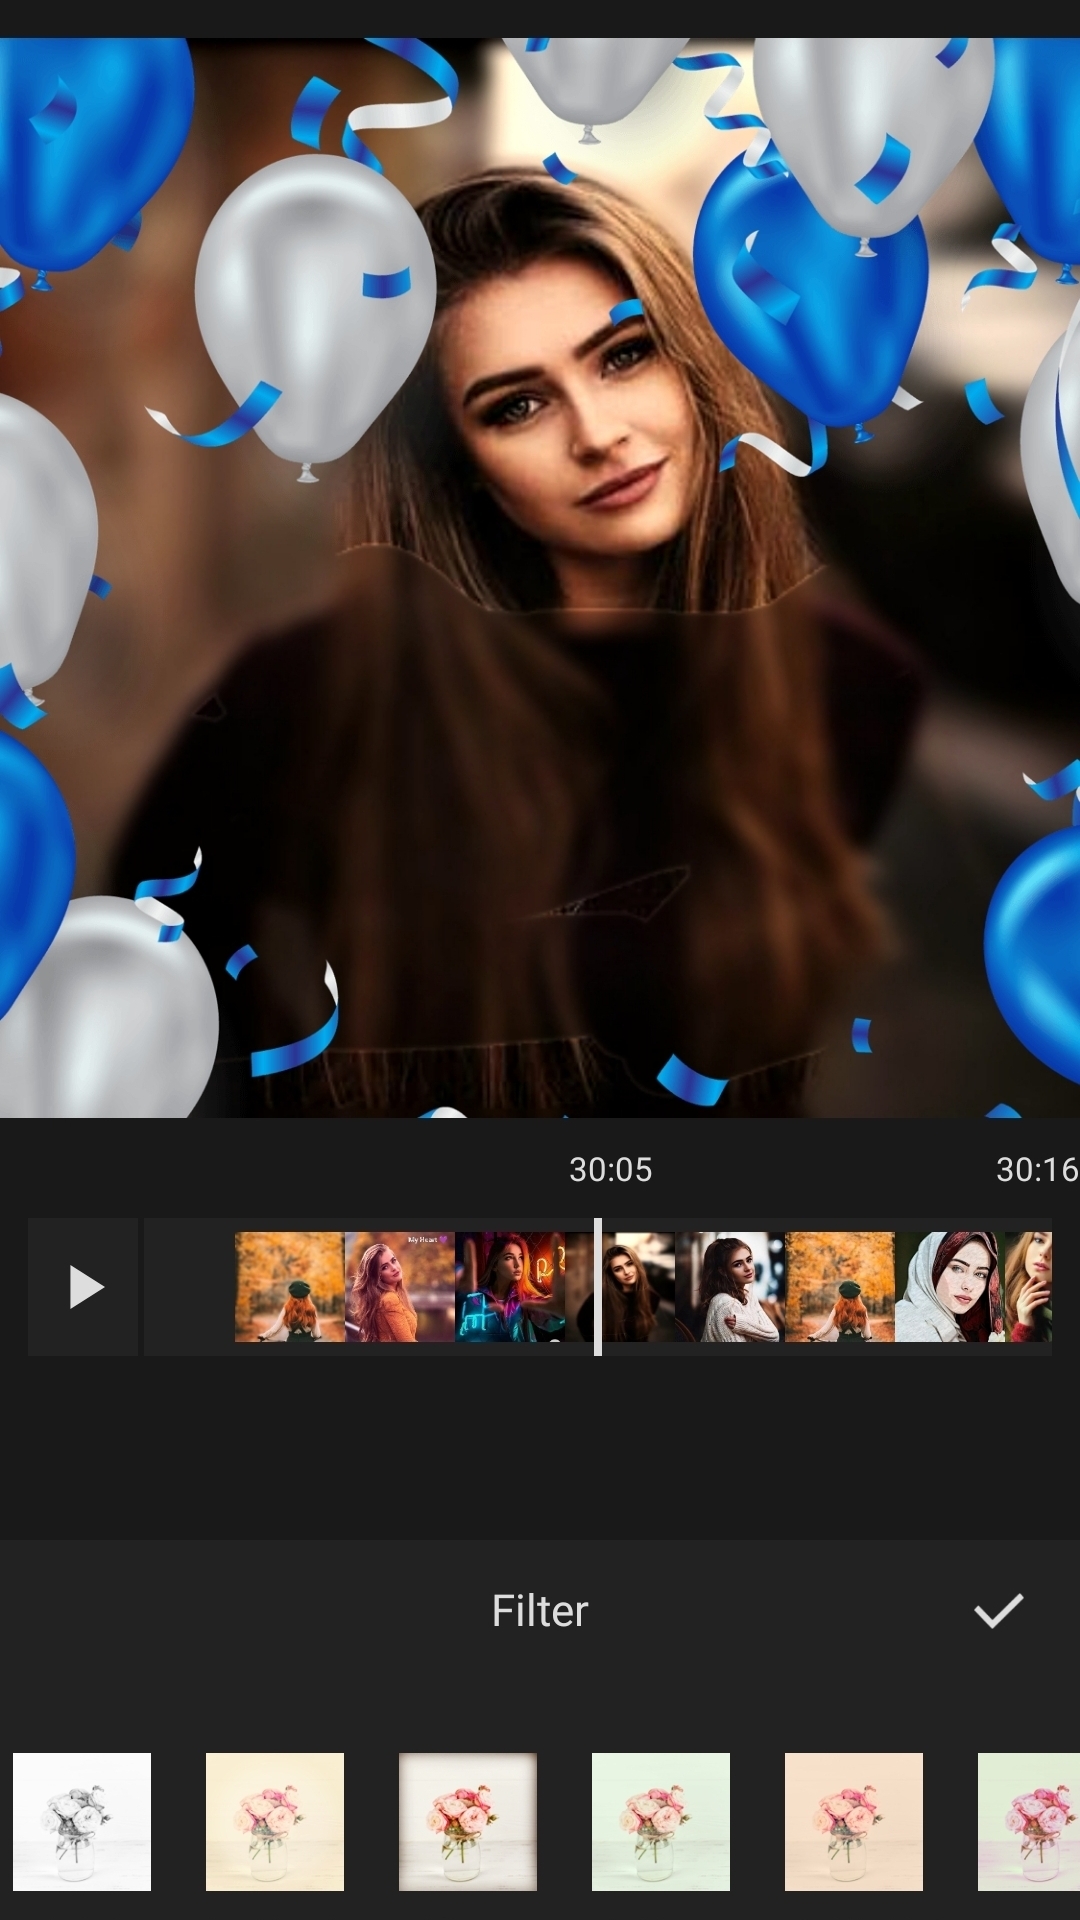Select the partially visible sixth filter at right edge

[1030, 1821]
